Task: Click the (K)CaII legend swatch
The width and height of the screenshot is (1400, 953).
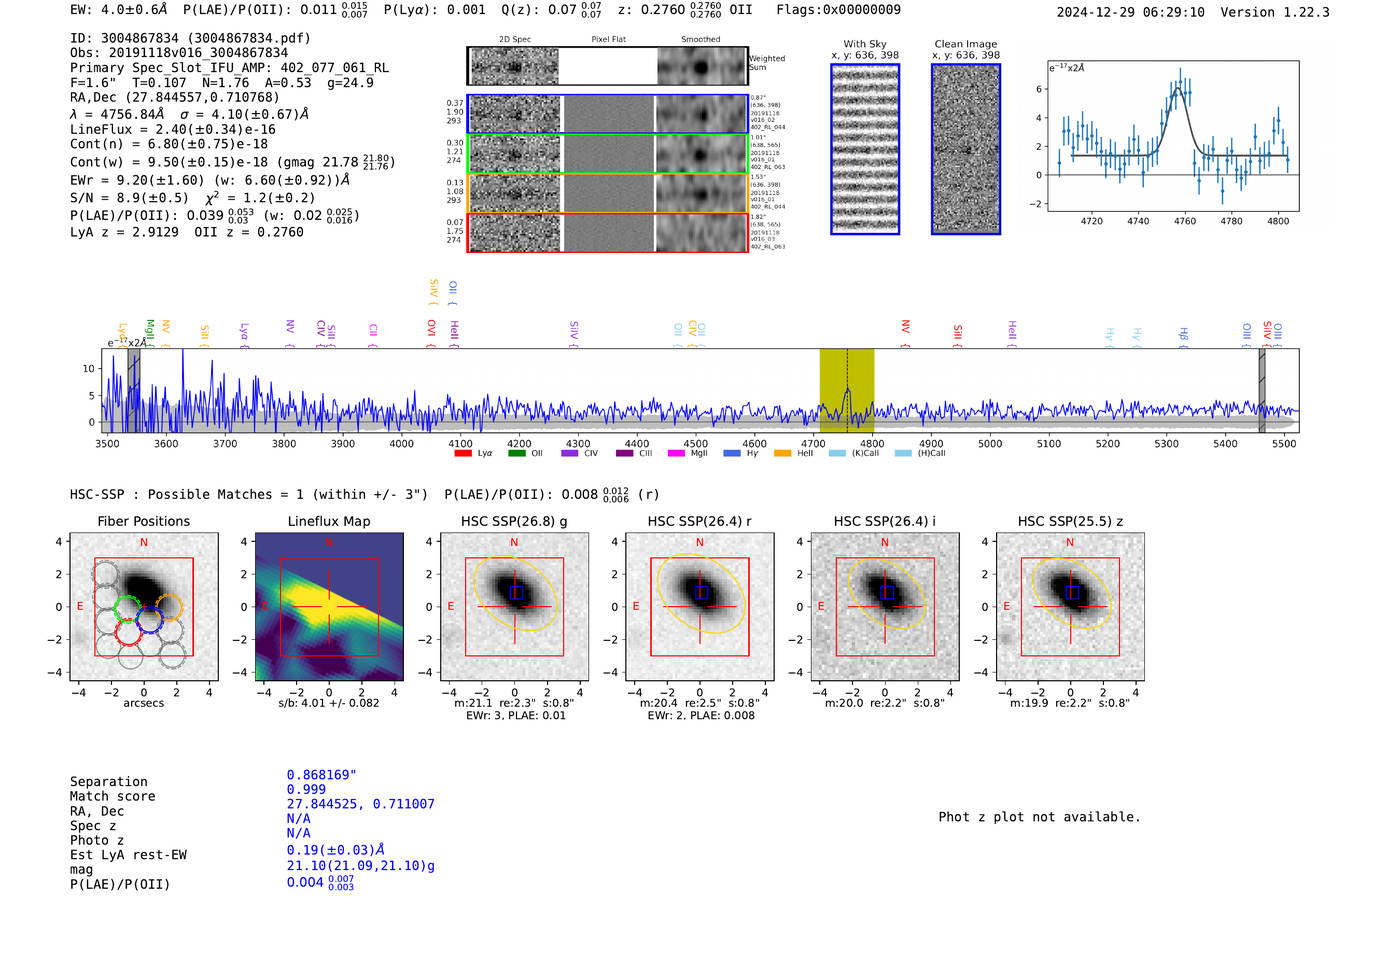Action: pos(837,453)
